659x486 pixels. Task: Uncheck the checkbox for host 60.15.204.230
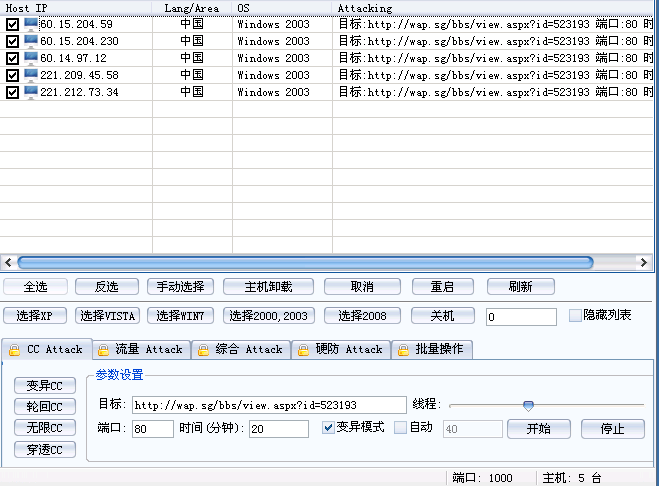point(12,41)
